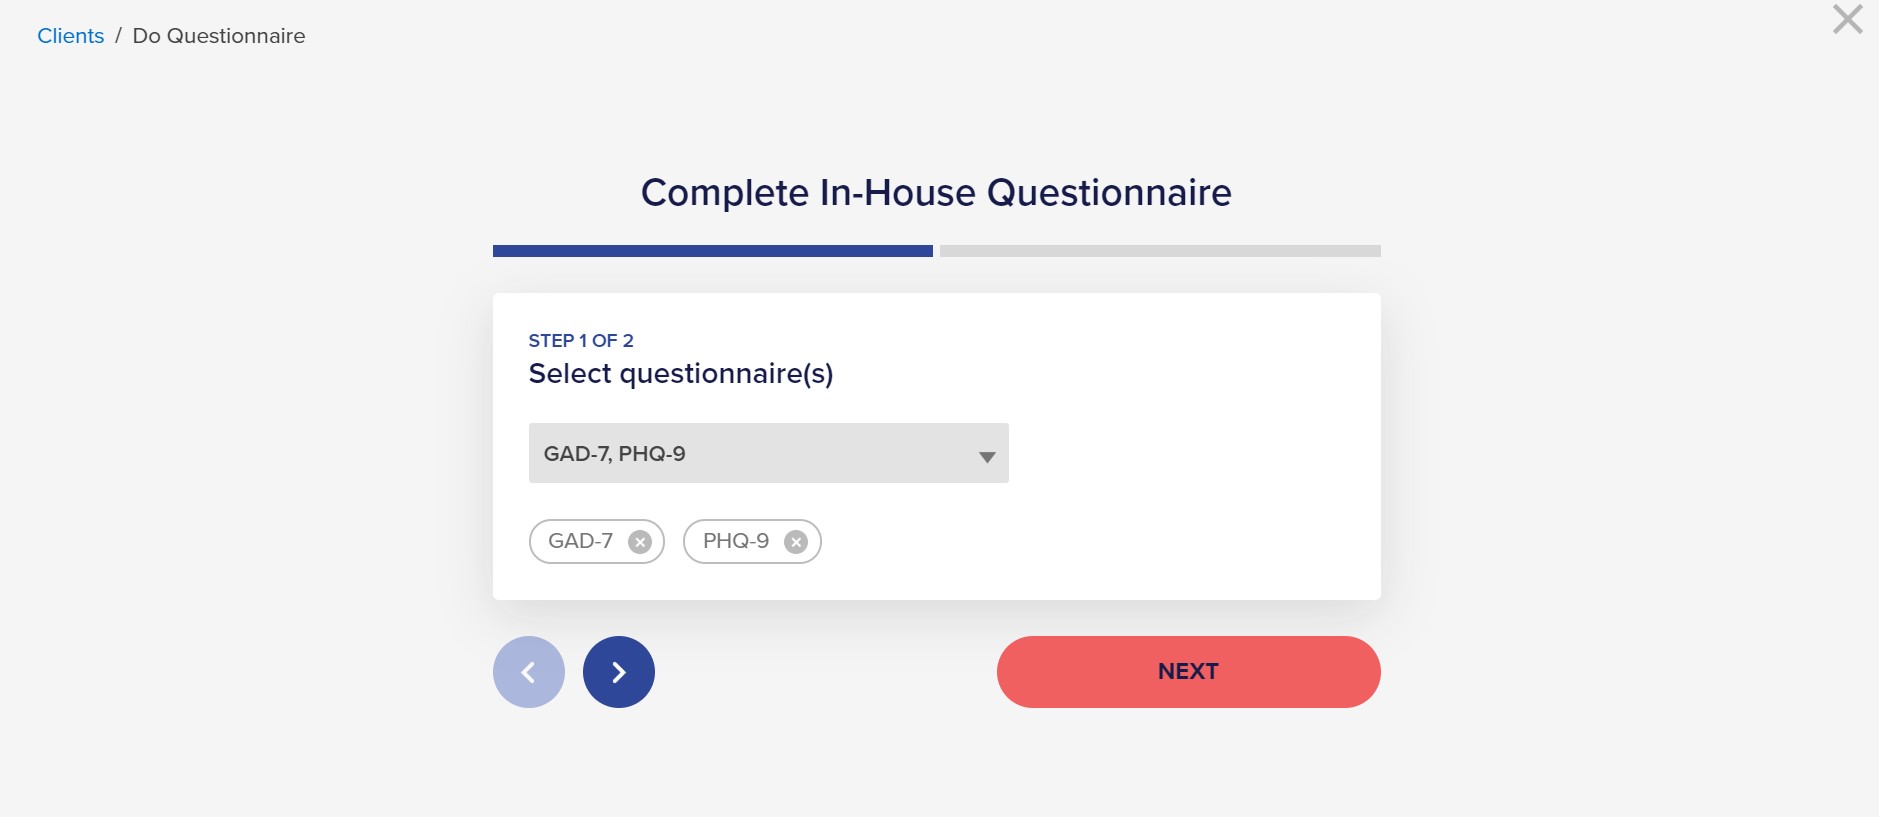Click the forward arrow circle button
Screen dimensions: 1879x817
click(x=619, y=672)
